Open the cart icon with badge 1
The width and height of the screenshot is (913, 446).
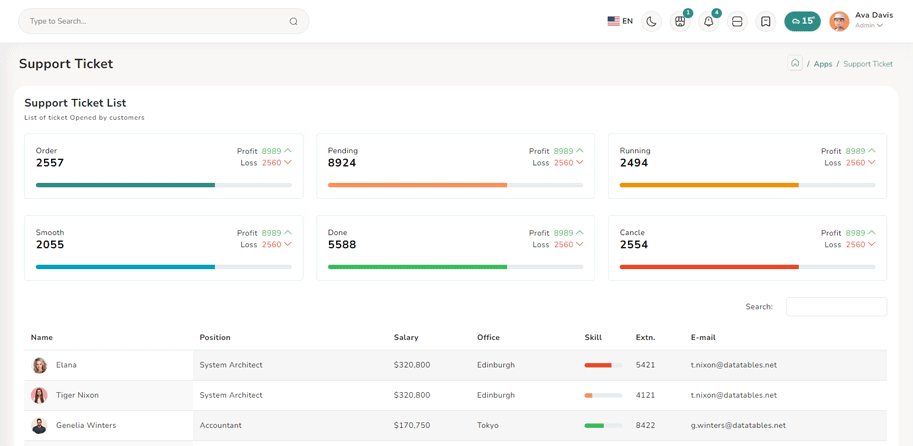[680, 21]
